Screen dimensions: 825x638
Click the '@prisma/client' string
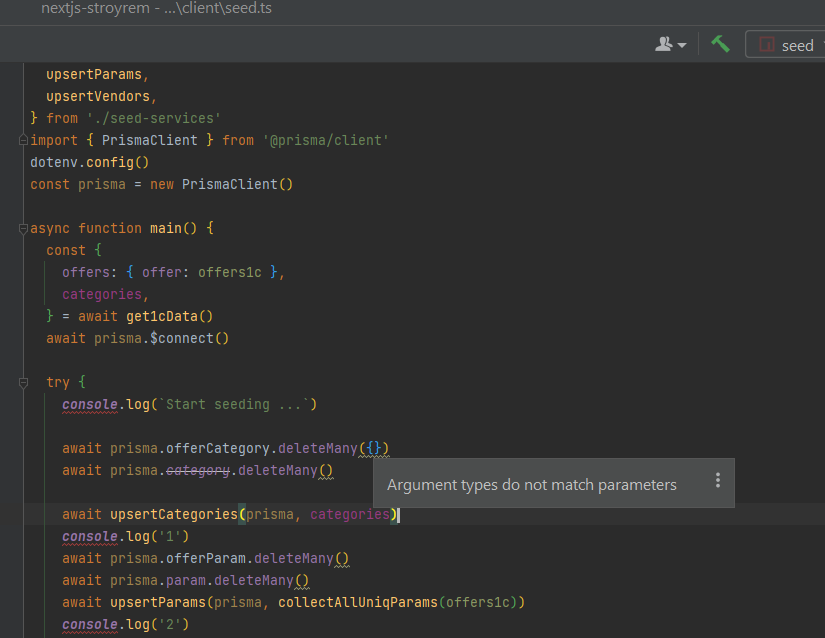click(x=326, y=140)
